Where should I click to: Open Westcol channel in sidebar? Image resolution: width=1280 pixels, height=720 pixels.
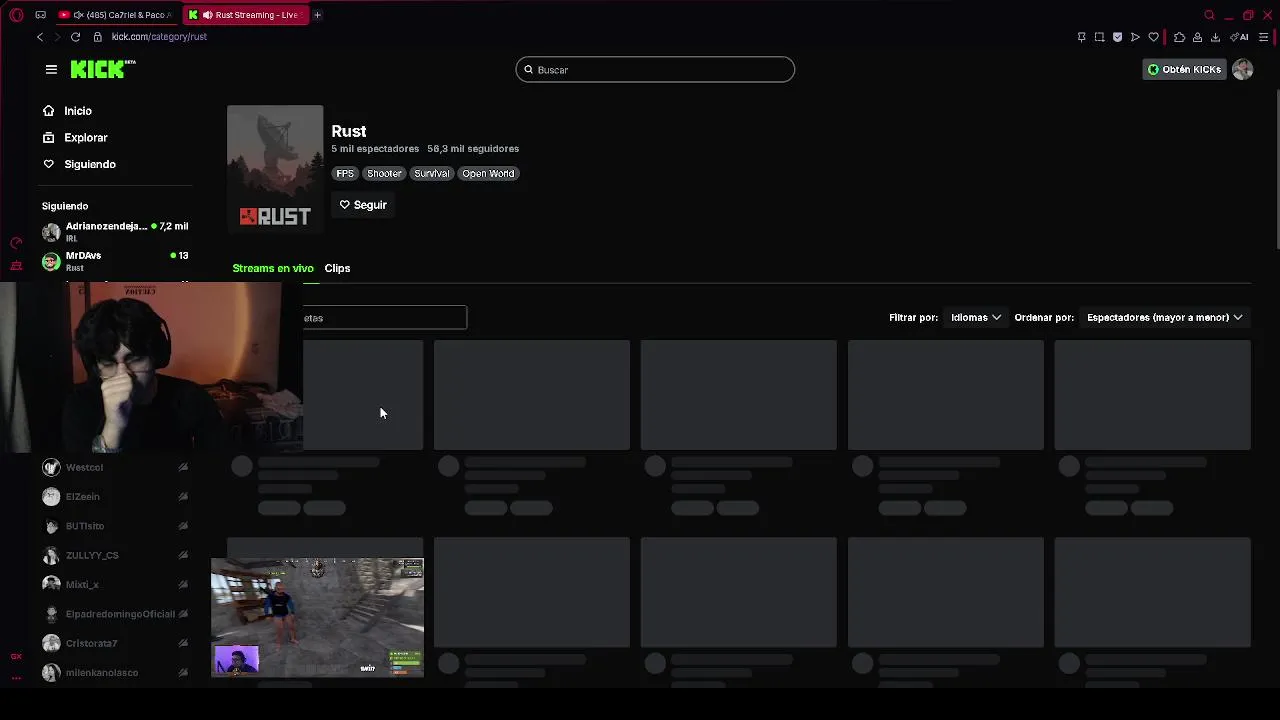click(115, 467)
